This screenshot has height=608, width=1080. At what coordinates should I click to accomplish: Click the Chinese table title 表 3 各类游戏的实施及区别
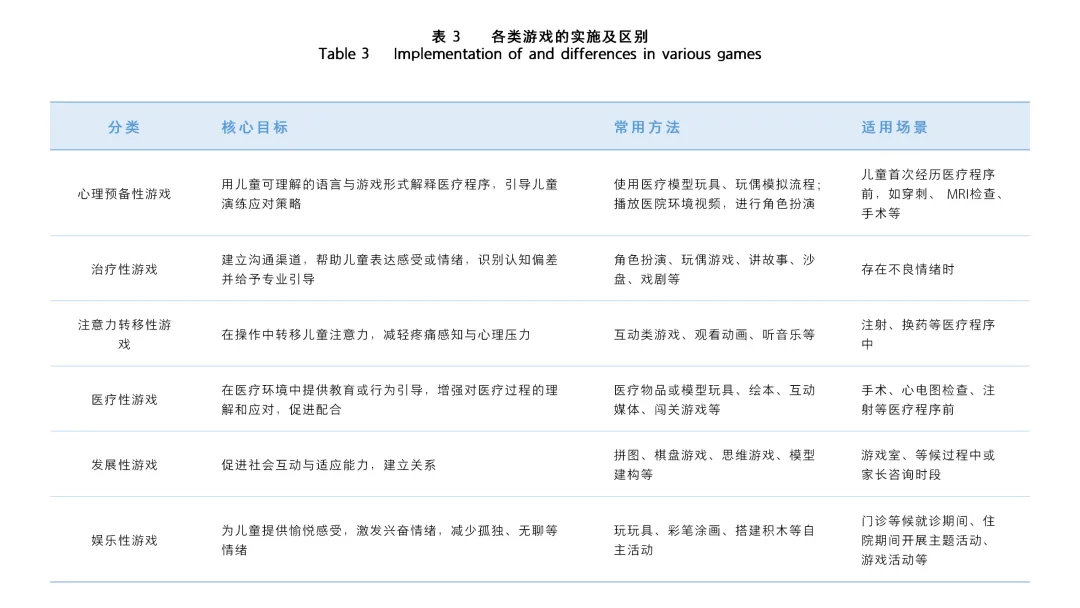[539, 36]
